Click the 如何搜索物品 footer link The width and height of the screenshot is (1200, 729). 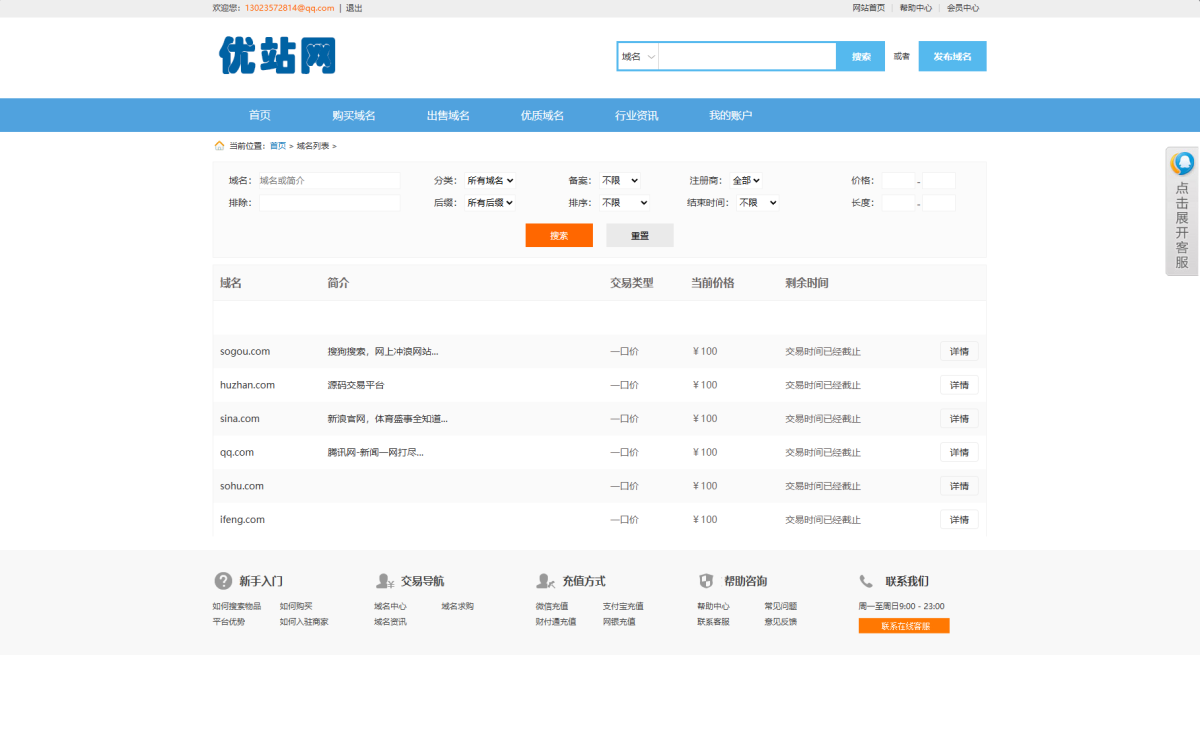pyautogui.click(x=236, y=606)
